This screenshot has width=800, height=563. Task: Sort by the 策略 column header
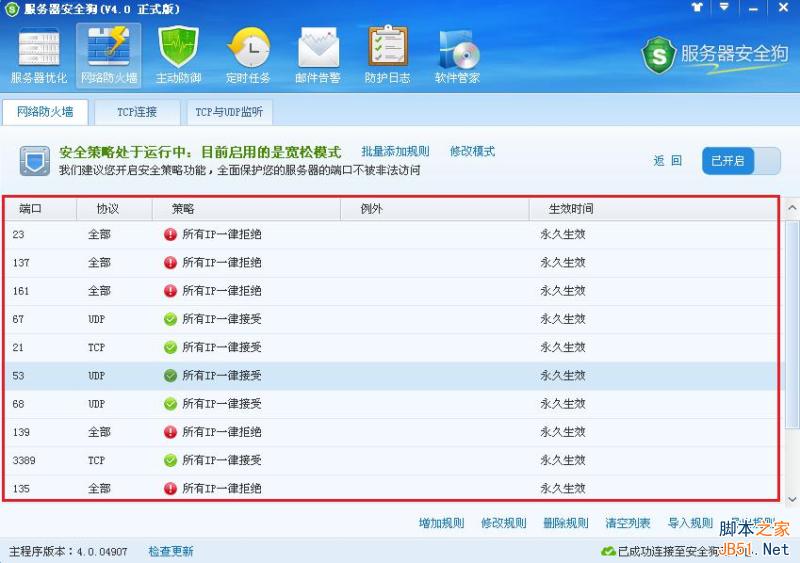[246, 209]
